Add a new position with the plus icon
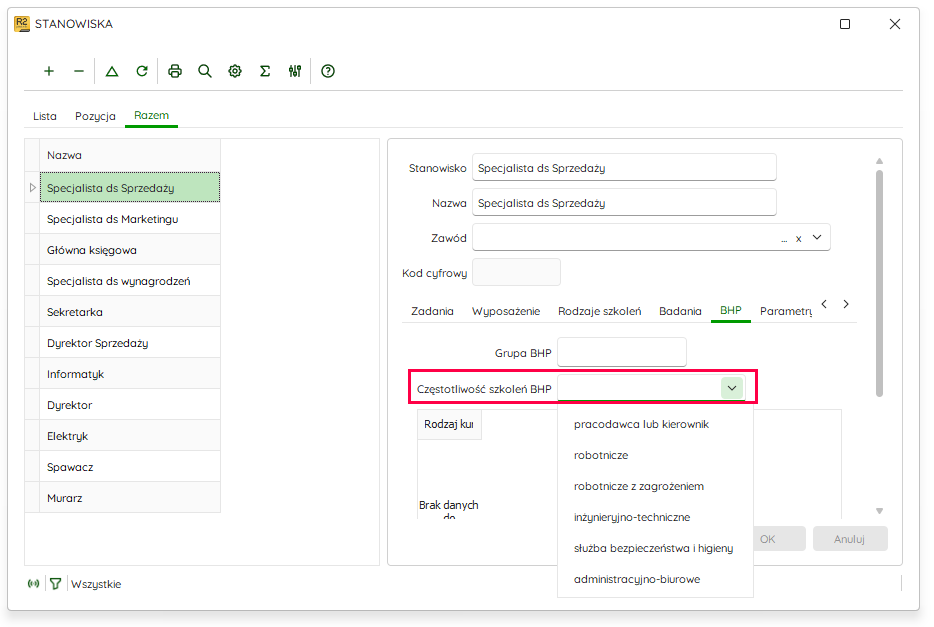 49,71
